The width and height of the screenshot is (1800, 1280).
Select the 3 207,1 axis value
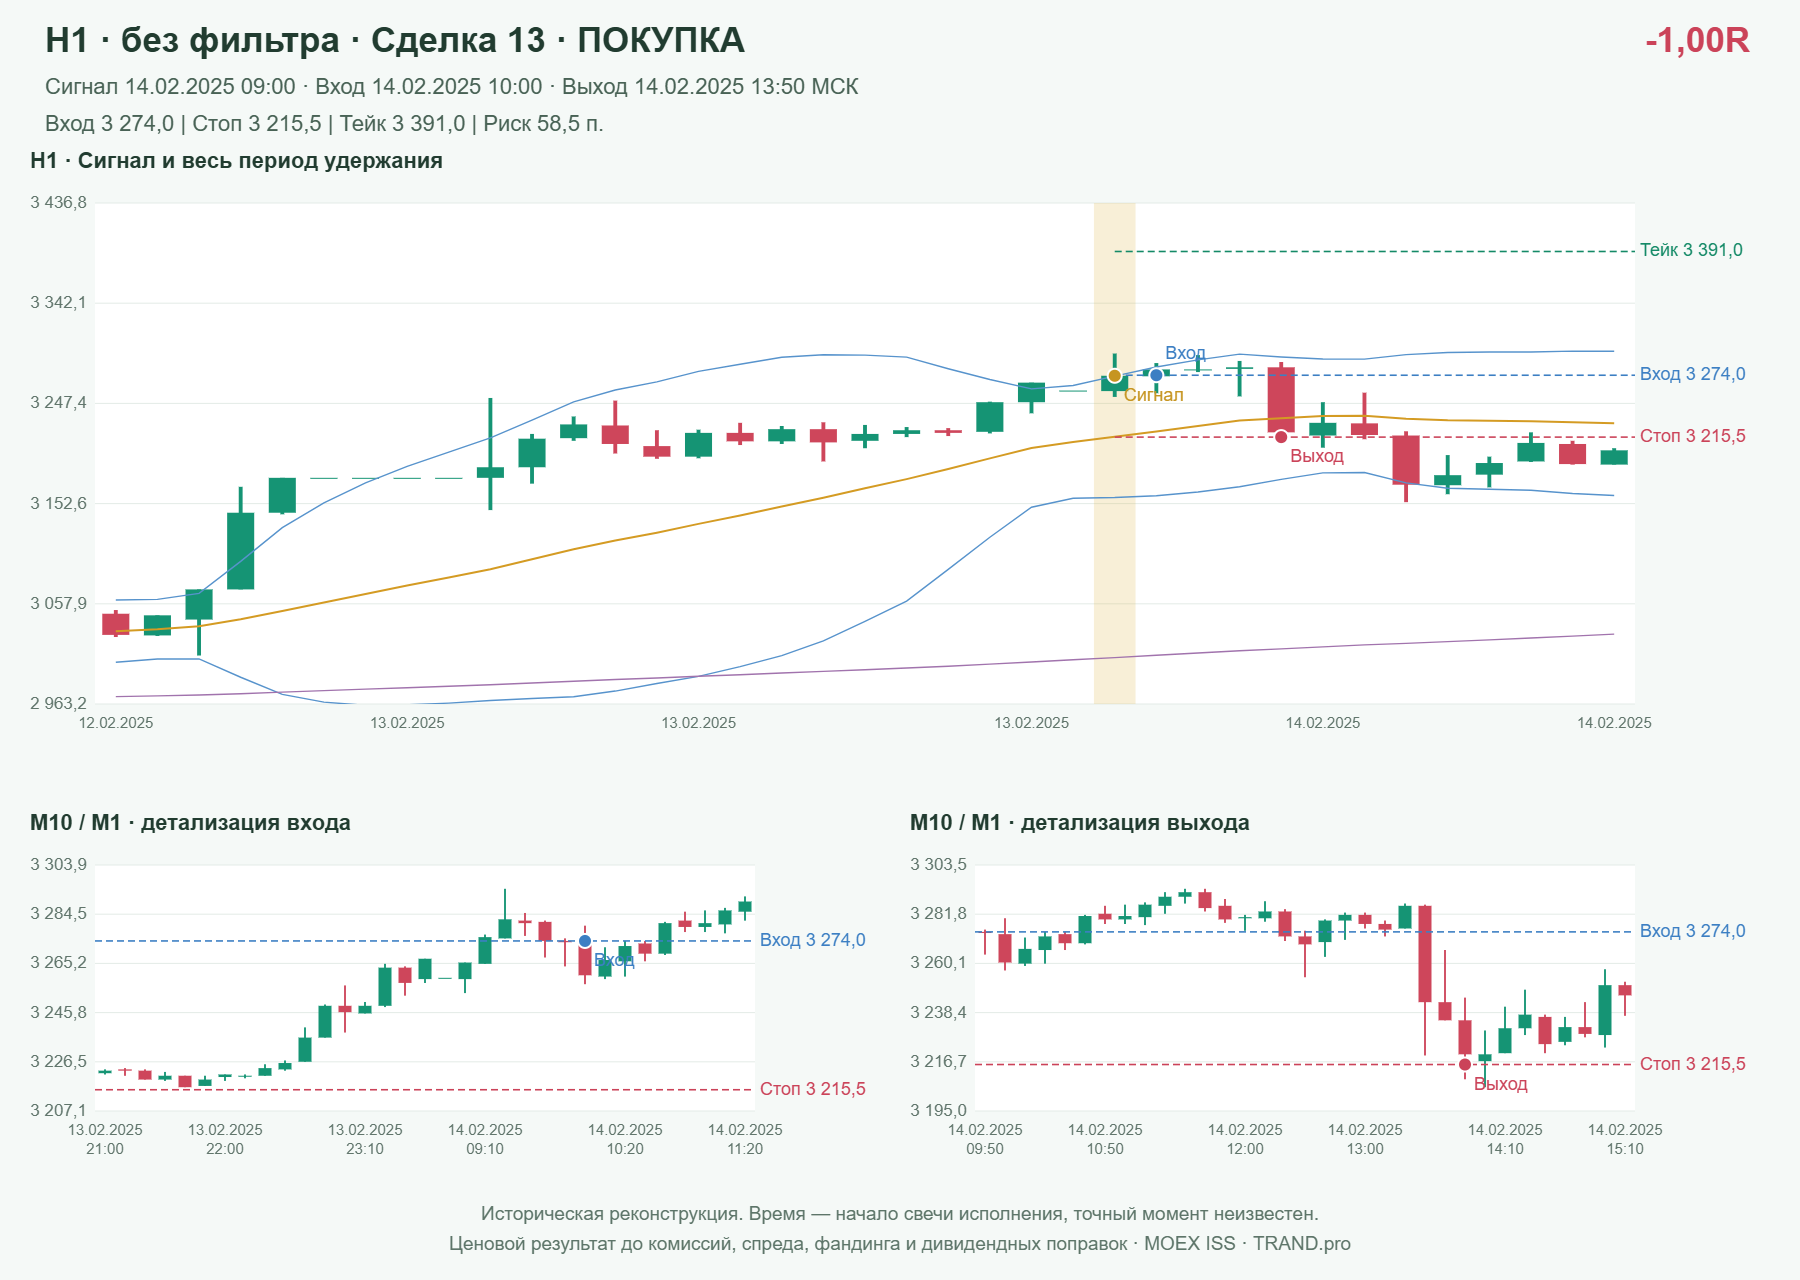59,1110
